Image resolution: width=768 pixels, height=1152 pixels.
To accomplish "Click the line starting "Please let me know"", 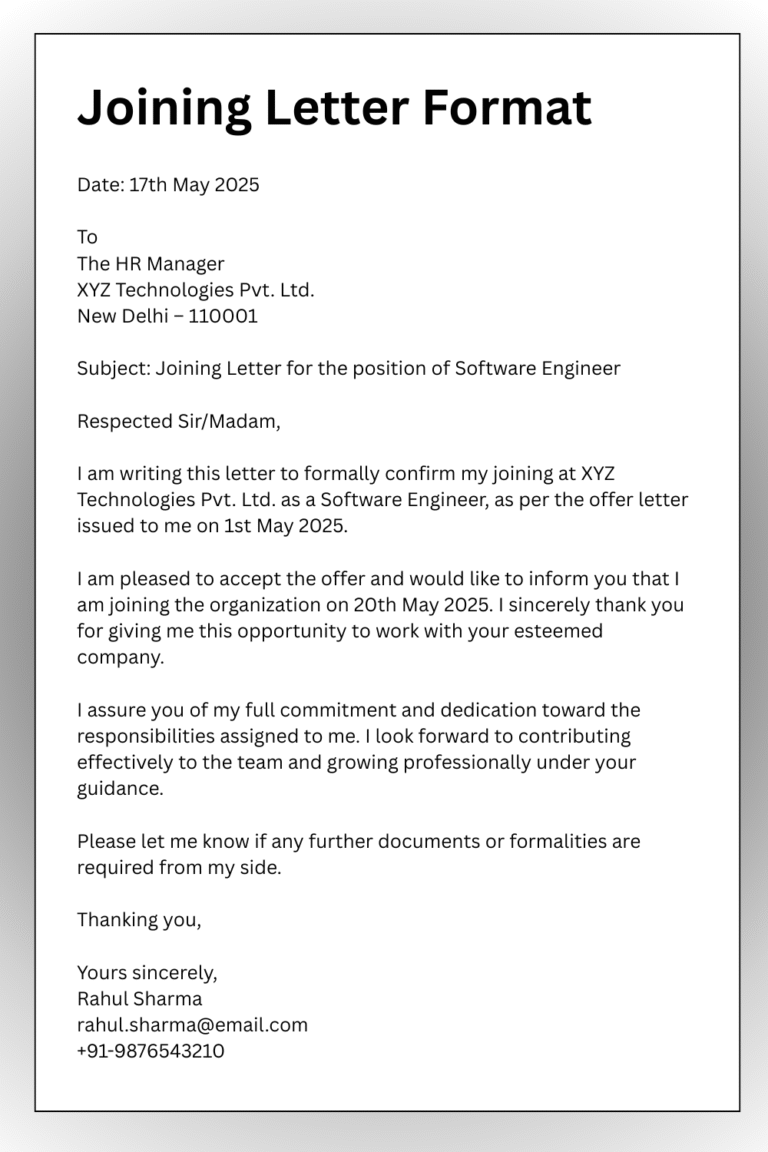I will pos(358,841).
